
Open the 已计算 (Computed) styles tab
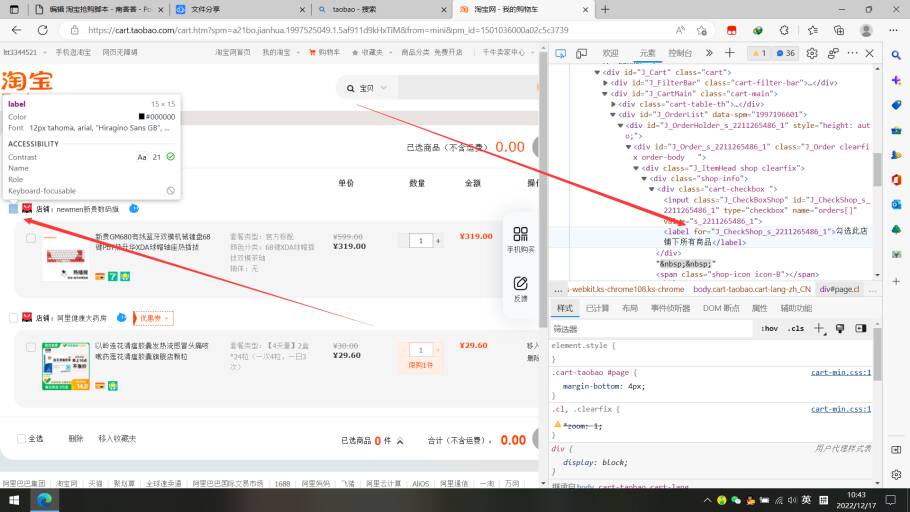597,308
